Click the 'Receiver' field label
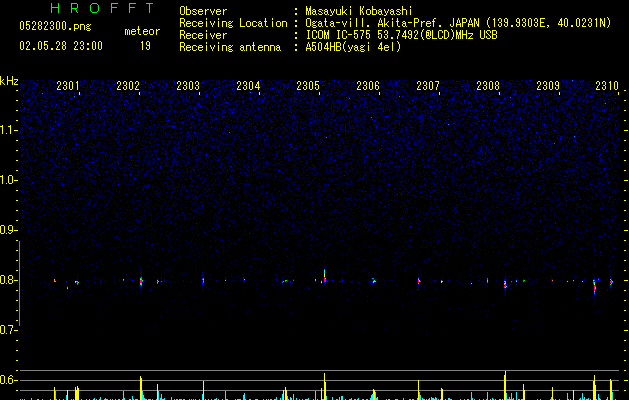 tap(203, 35)
